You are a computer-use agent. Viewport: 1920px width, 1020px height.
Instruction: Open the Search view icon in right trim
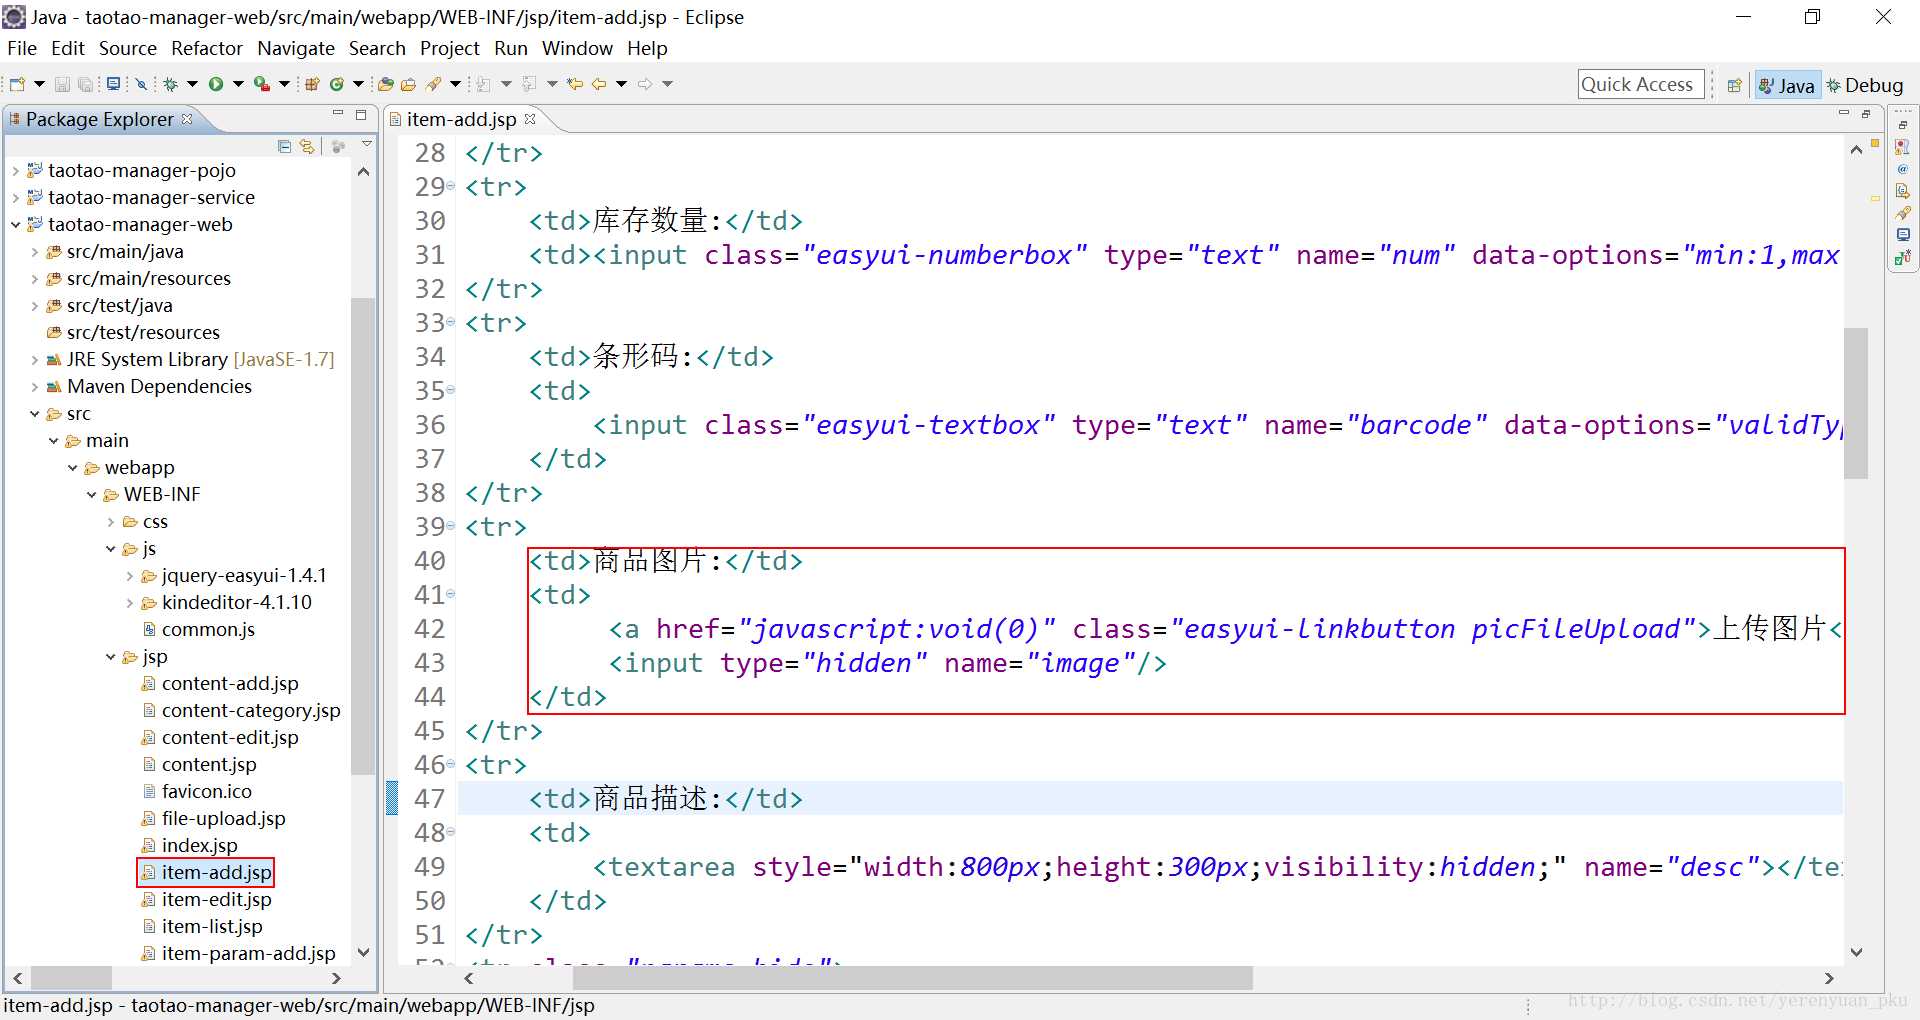point(1903,213)
